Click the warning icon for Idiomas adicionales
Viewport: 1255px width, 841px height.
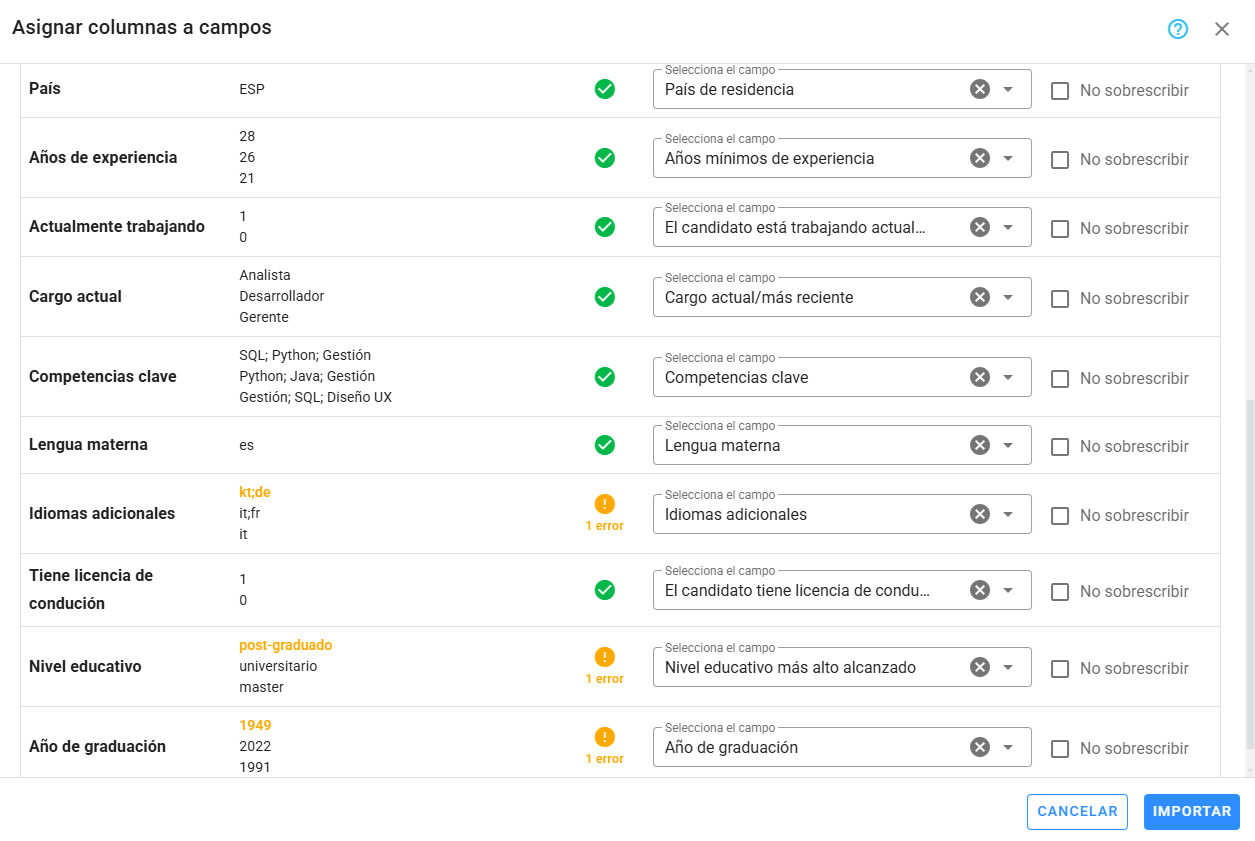[x=605, y=504]
